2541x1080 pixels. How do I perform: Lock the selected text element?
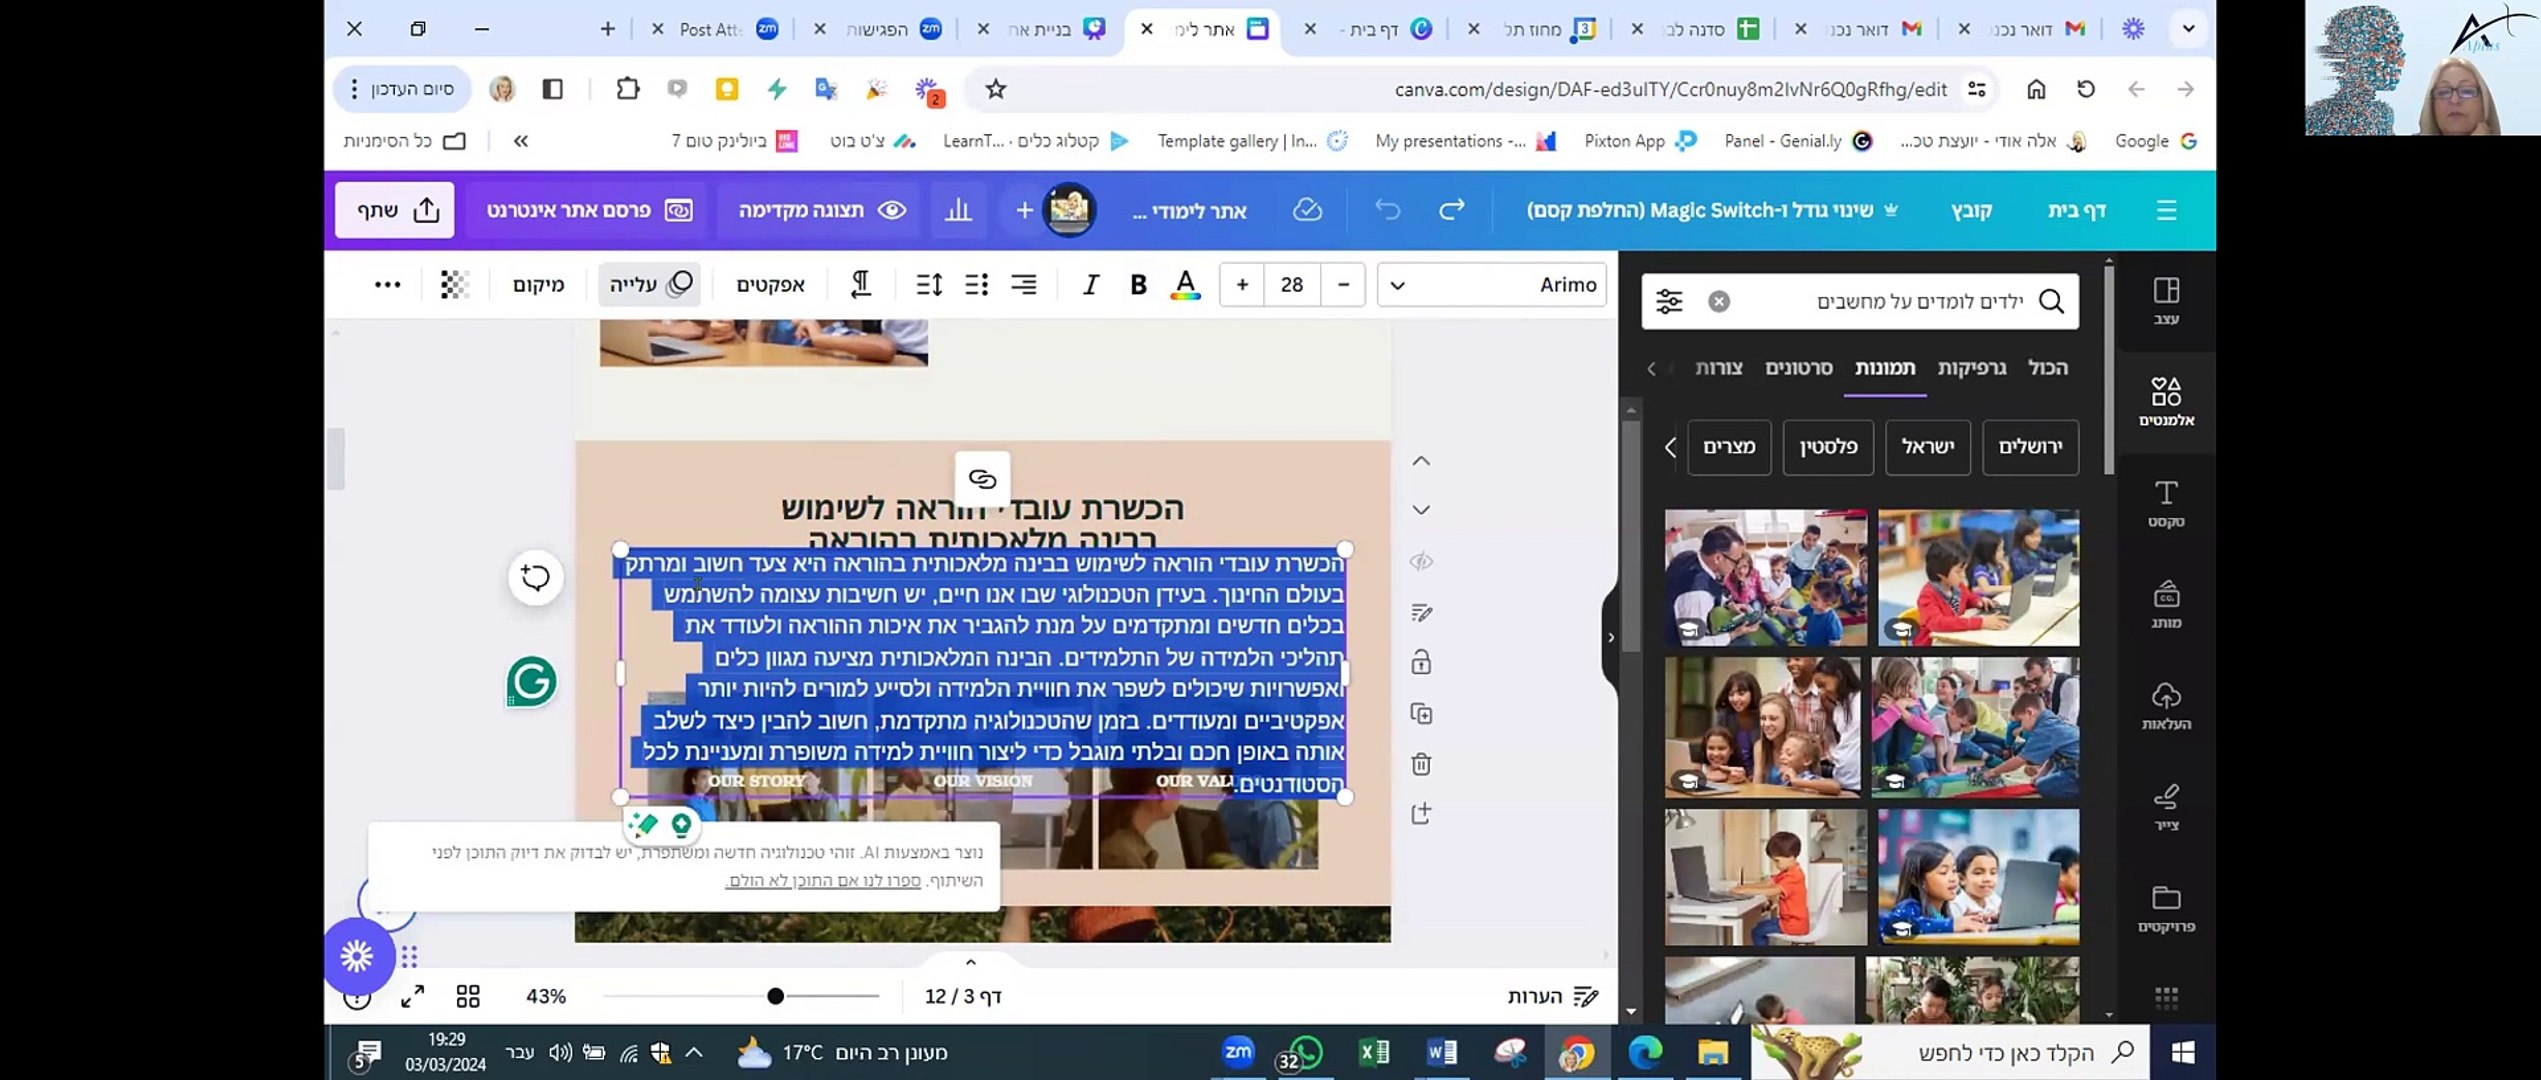[x=1421, y=662]
